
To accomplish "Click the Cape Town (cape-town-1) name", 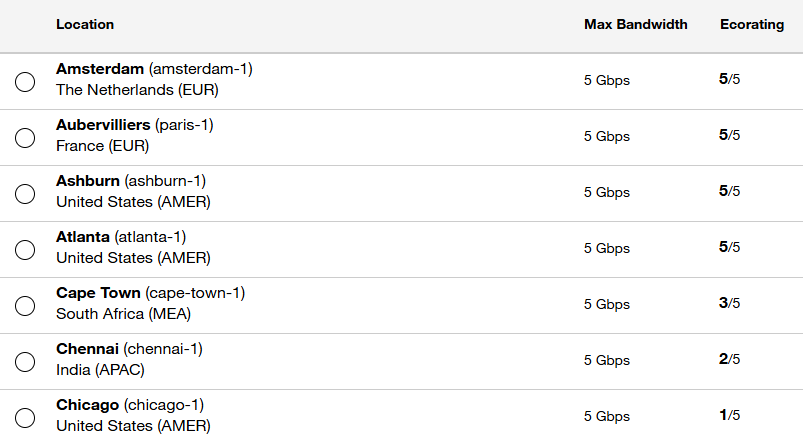I will pyautogui.click(x=151, y=293).
